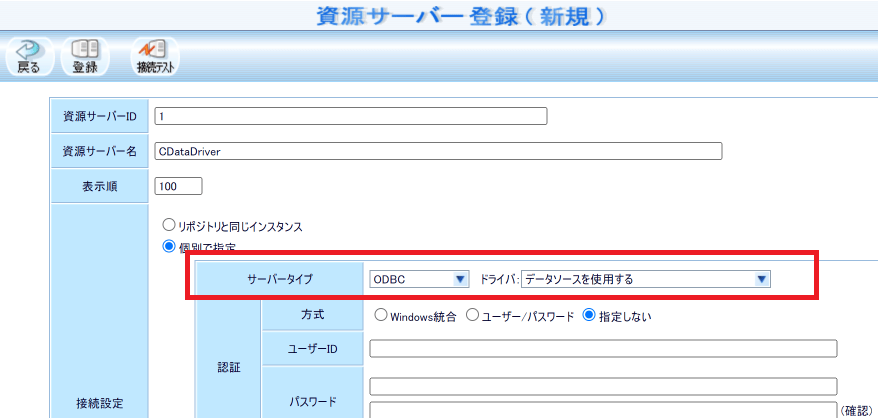Focus the password (確認) confirmation field

point(603,409)
